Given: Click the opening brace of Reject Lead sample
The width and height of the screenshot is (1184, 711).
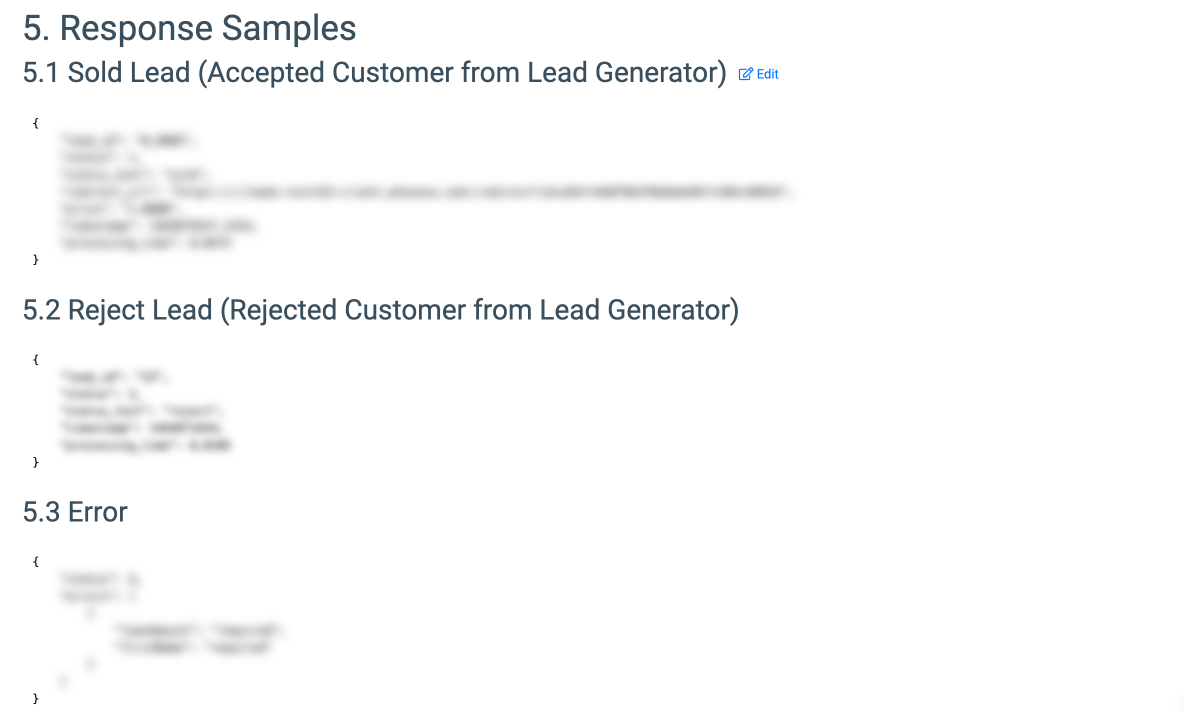Looking at the screenshot, I should (36, 359).
